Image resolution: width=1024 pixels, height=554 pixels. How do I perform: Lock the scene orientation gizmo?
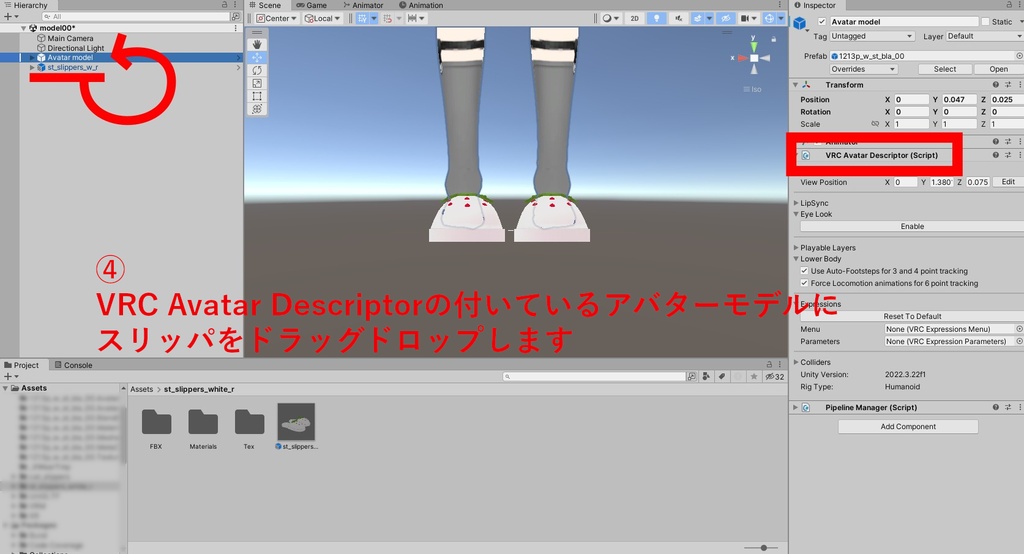[x=774, y=39]
